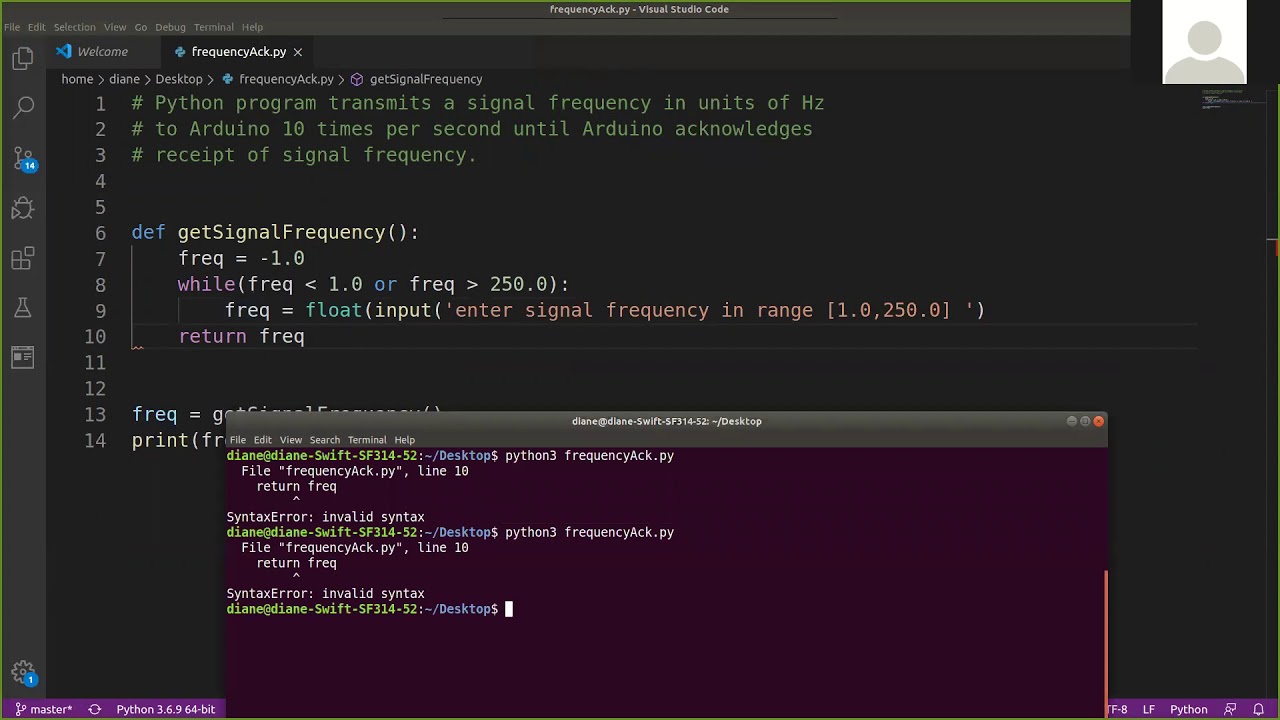This screenshot has height=720, width=1280.
Task: Click last 'SyntaxError: invalid syntax' in terminal
Action: 325,594
